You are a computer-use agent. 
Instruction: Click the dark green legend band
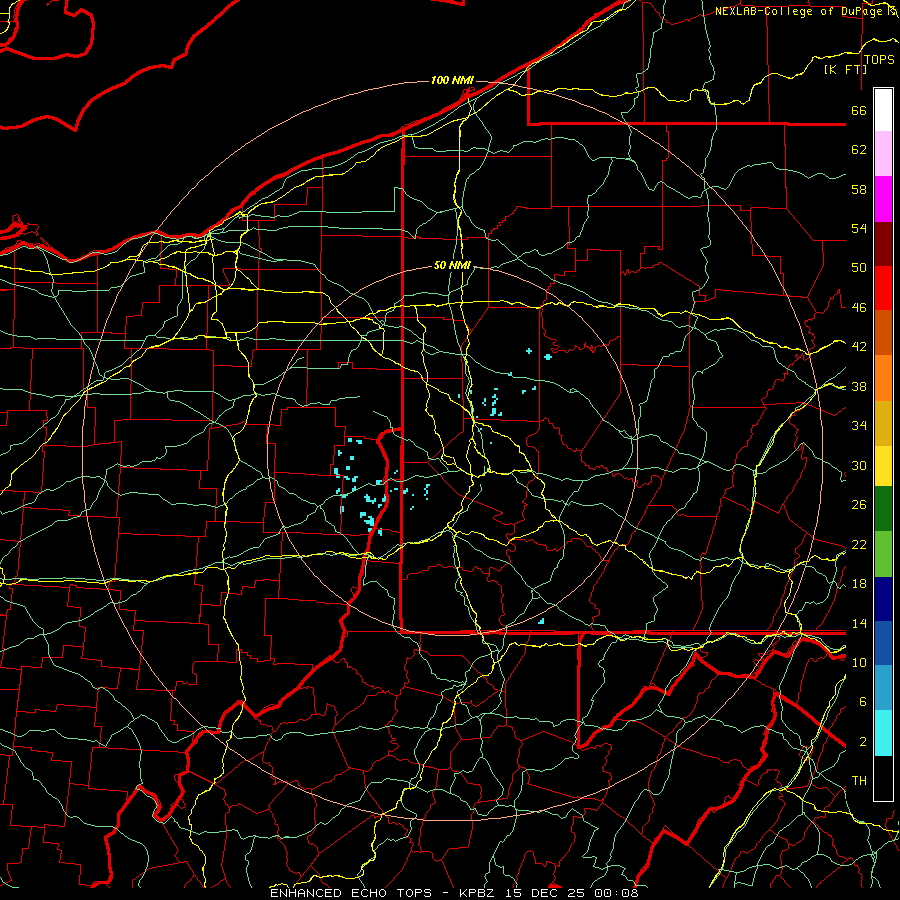point(883,509)
